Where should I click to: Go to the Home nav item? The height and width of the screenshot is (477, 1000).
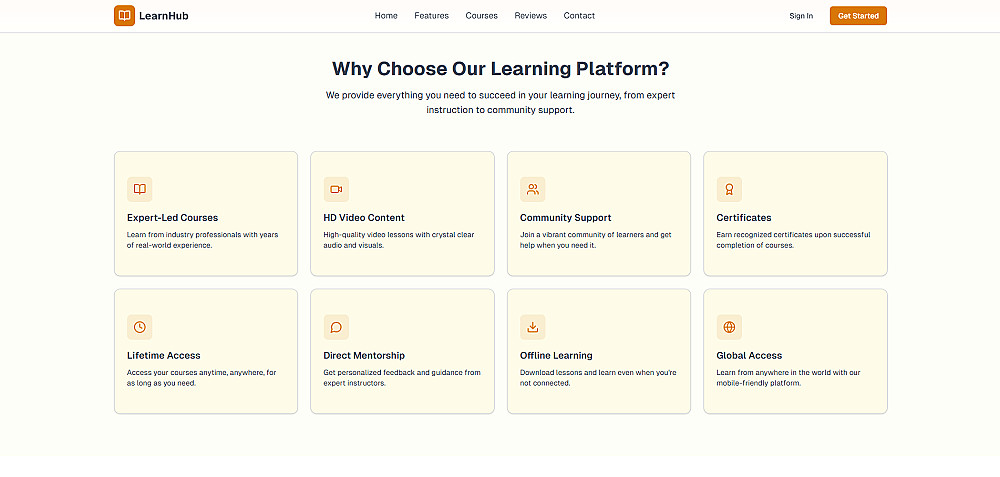point(386,16)
